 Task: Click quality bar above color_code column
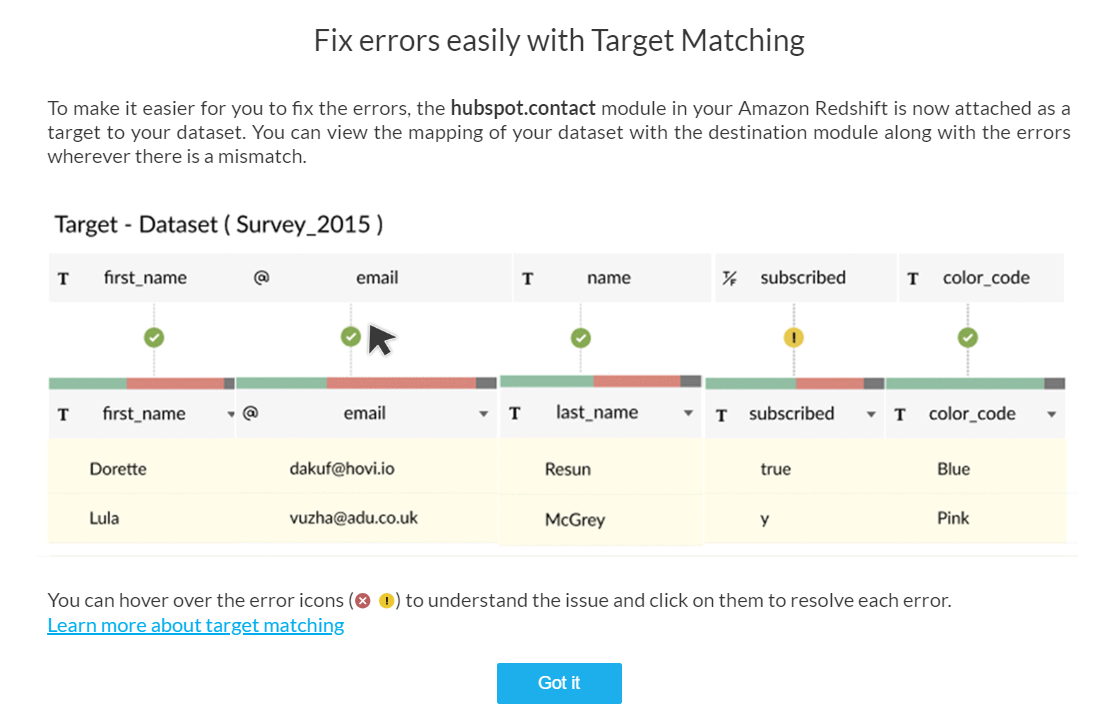[975, 383]
